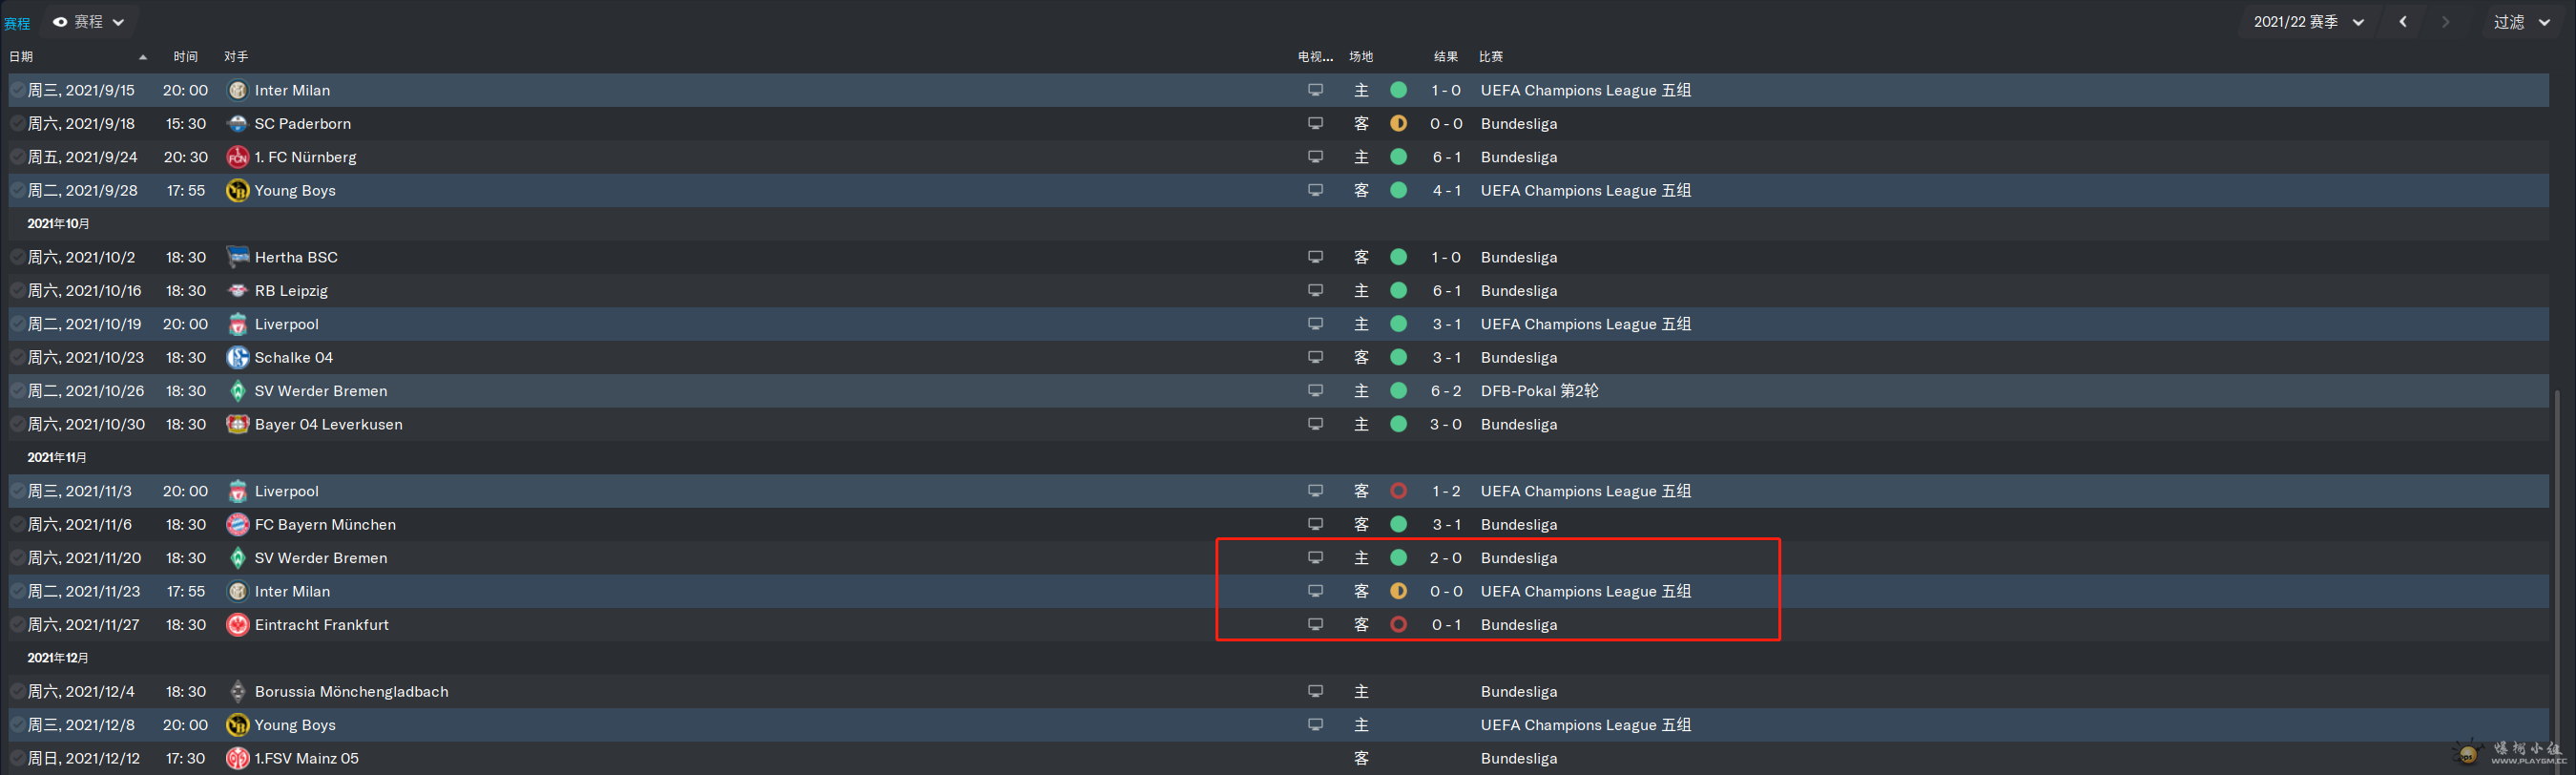Open the 赛程 view dropdown with eye icon
This screenshot has height=775, width=2576.
[89, 22]
